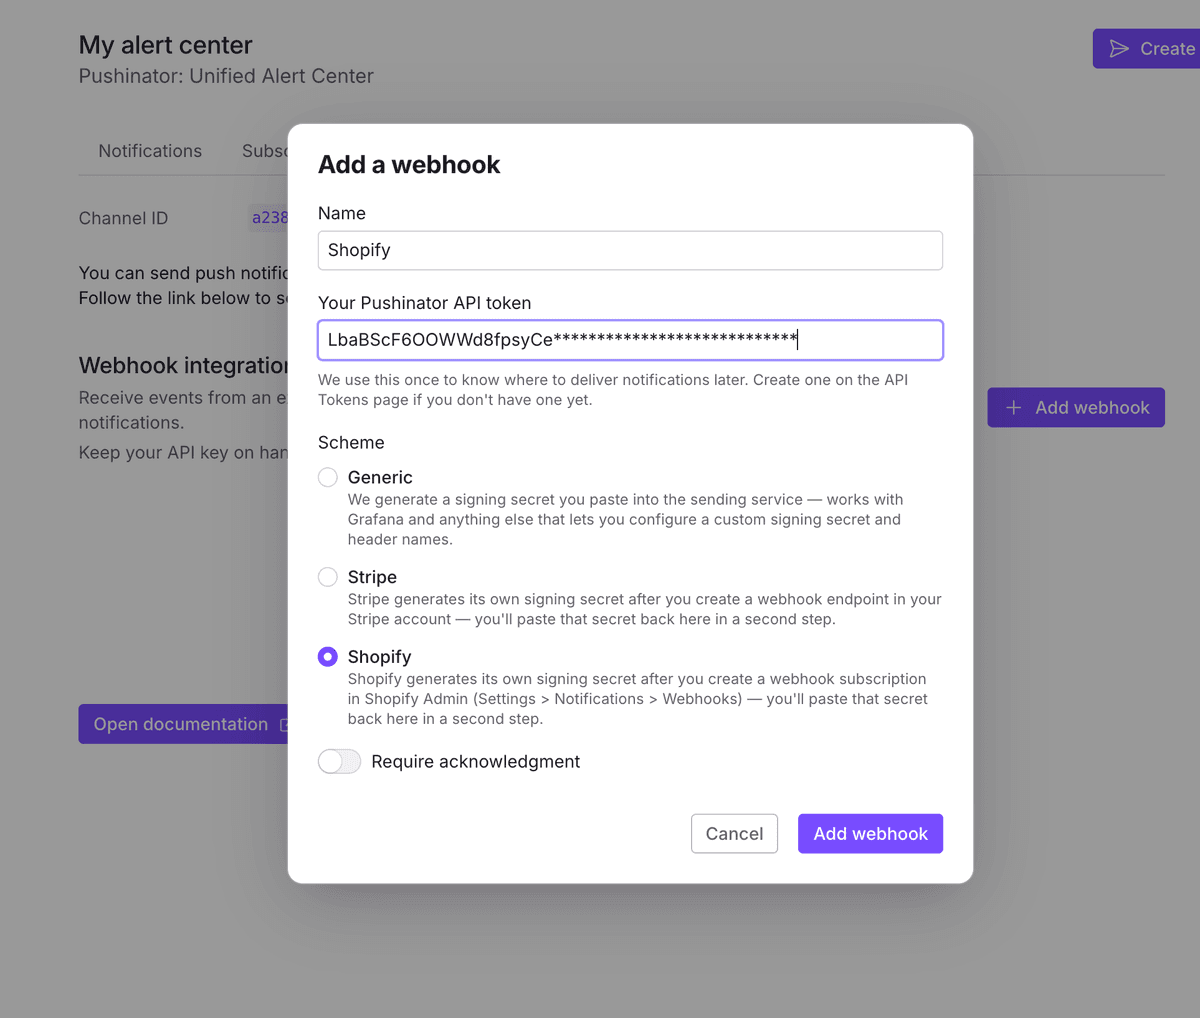The image size is (1200, 1018).
Task: Click the Open documentation button
Action: 183,724
